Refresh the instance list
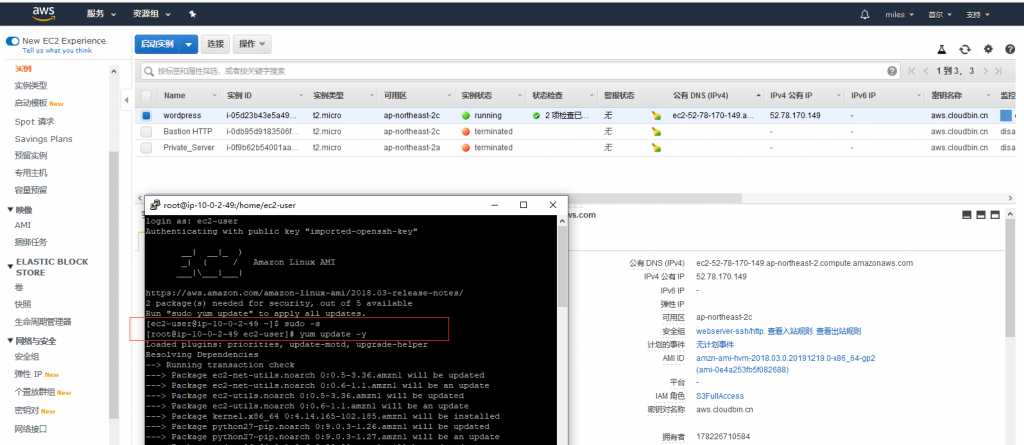Image resolution: width=1024 pixels, height=445 pixels. click(x=965, y=49)
